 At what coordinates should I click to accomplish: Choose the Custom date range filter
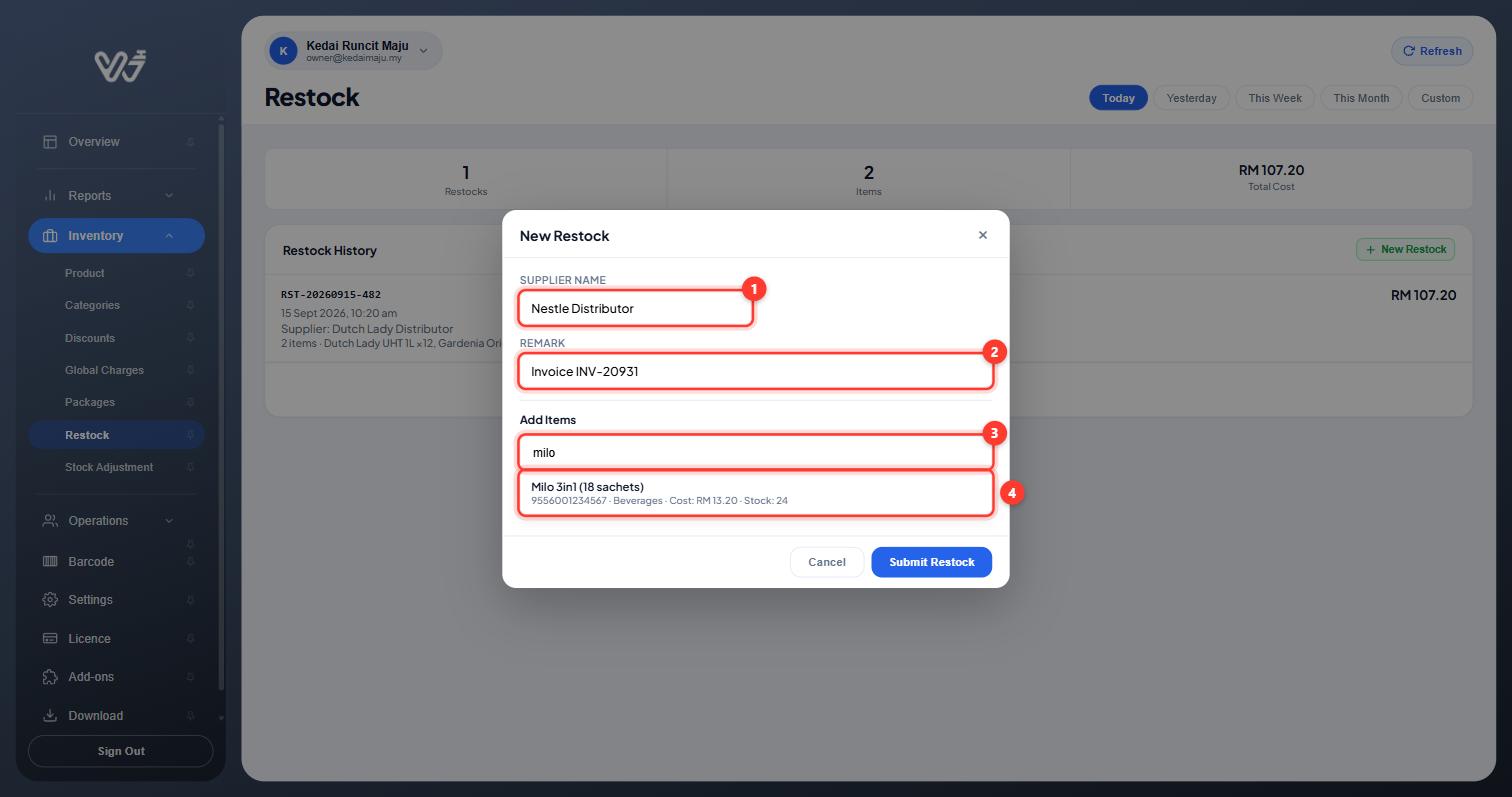(1441, 98)
